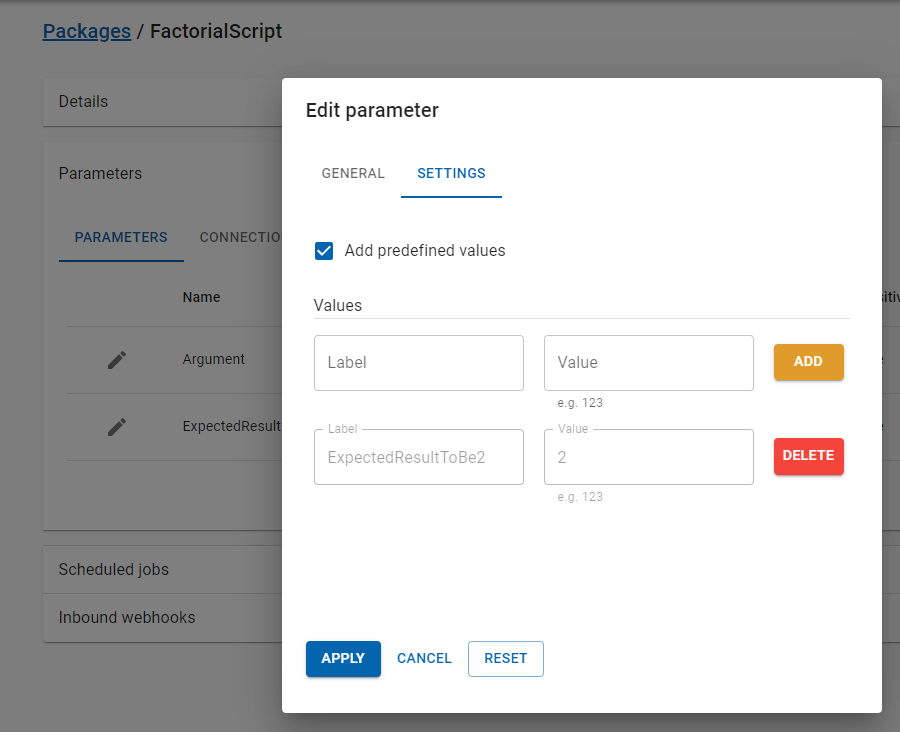Click the Value field containing 2
Image resolution: width=900 pixels, height=732 pixels.
pos(648,457)
